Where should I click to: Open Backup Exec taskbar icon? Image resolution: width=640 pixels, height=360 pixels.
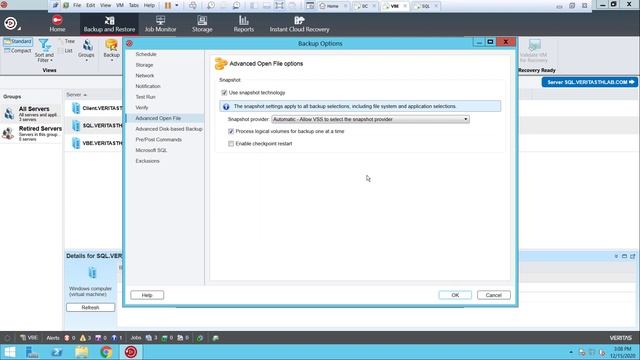tap(131, 352)
